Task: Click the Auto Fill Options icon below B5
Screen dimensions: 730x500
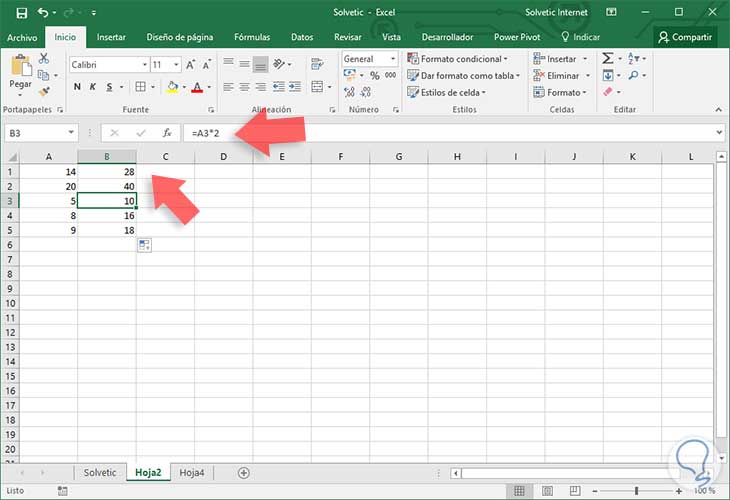Action: pyautogui.click(x=144, y=245)
